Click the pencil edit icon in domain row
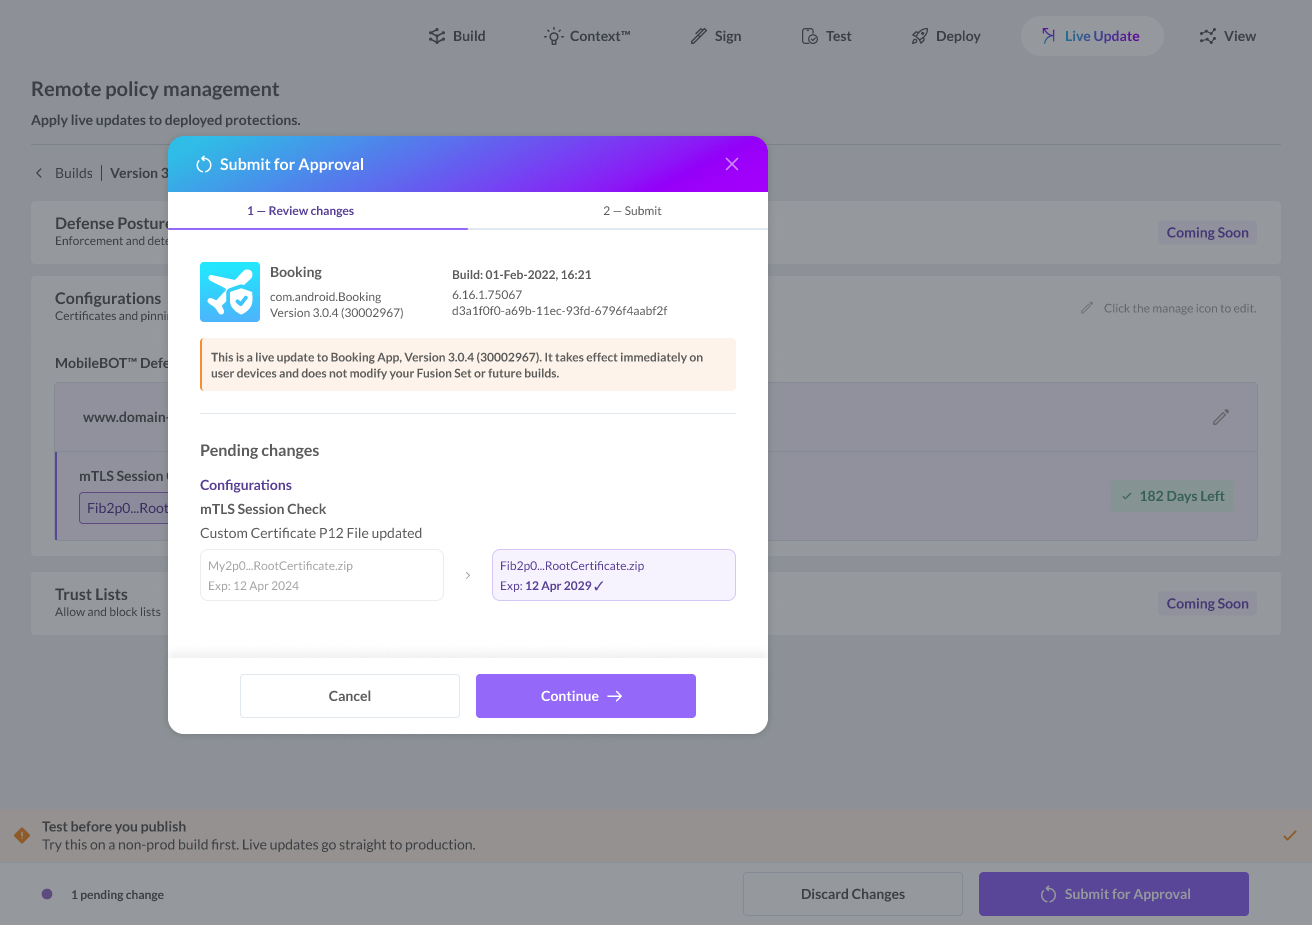 pyautogui.click(x=1221, y=417)
